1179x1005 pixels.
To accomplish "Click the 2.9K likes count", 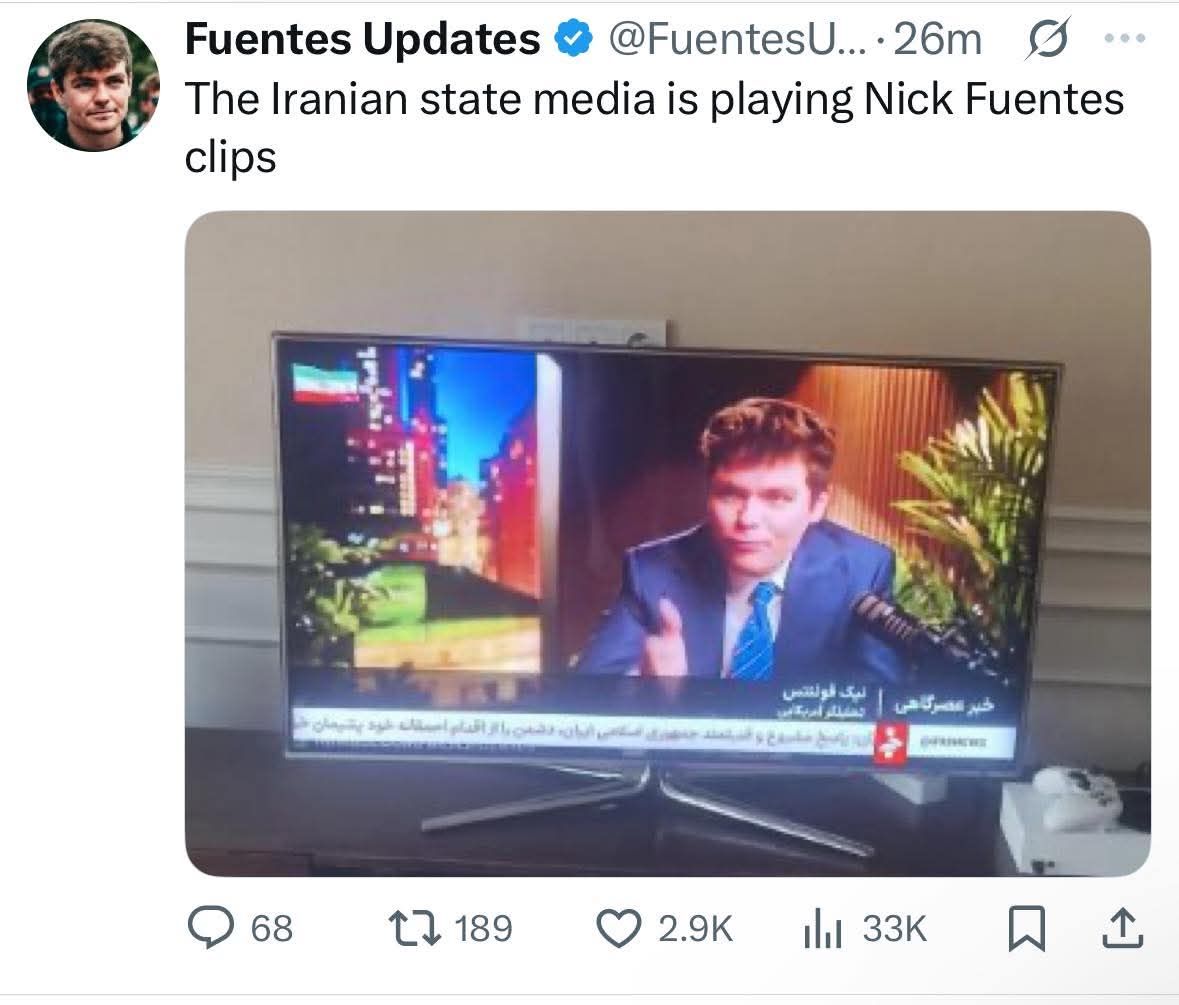I will click(x=696, y=929).
